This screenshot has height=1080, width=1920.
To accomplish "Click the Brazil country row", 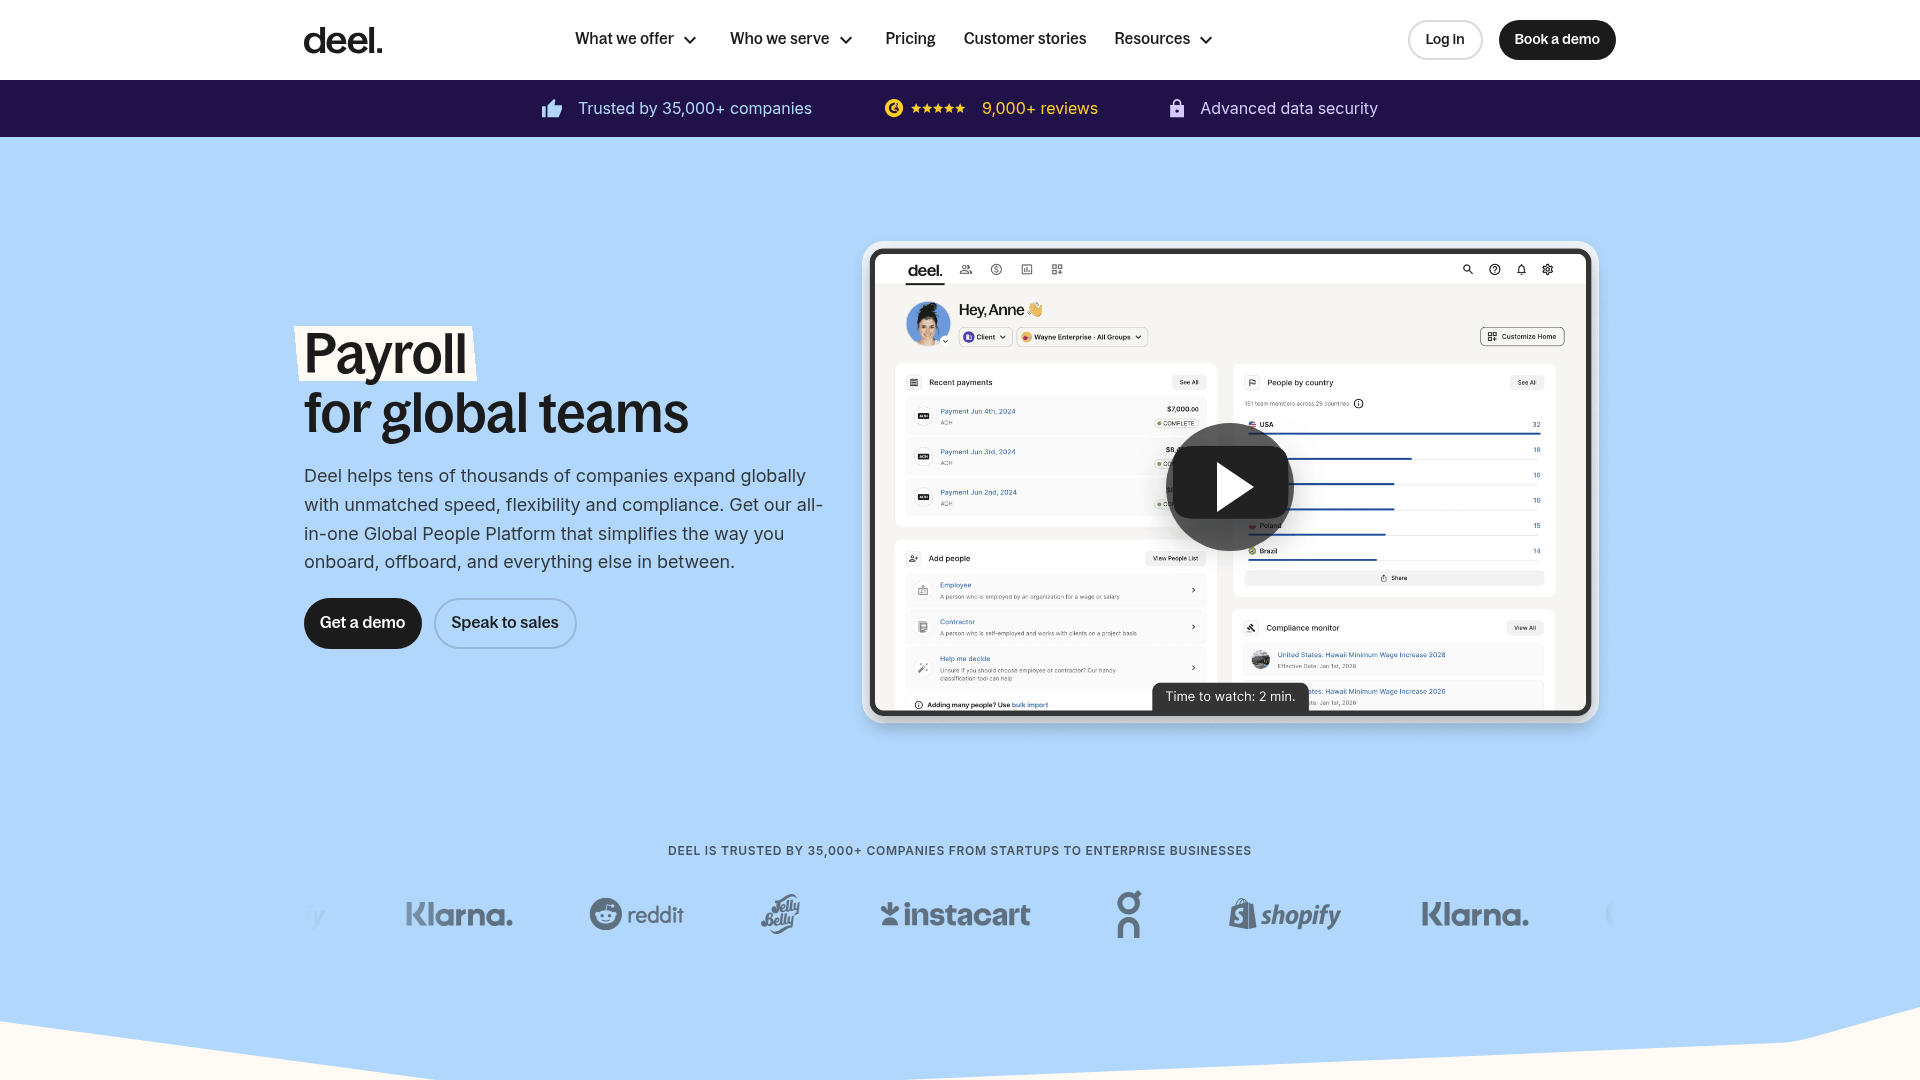I will [x=1394, y=553].
